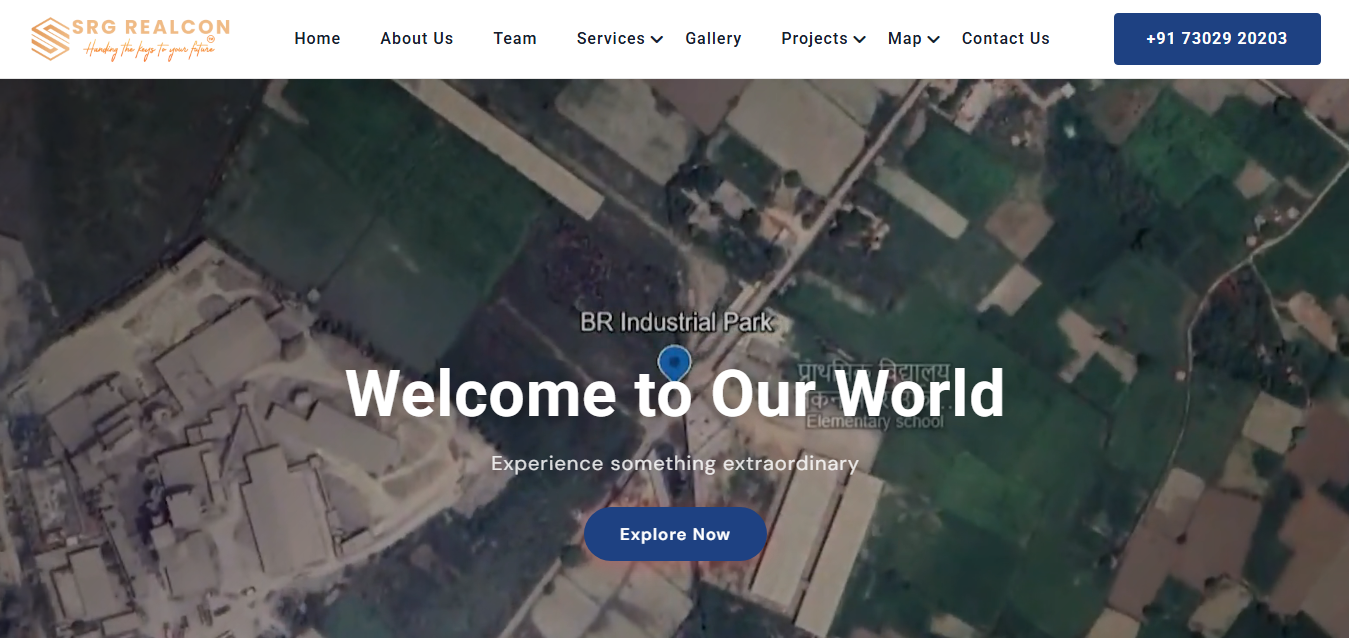Viewport: 1349px width, 638px height.
Task: Expand the chevron next to Map
Action: click(934, 40)
